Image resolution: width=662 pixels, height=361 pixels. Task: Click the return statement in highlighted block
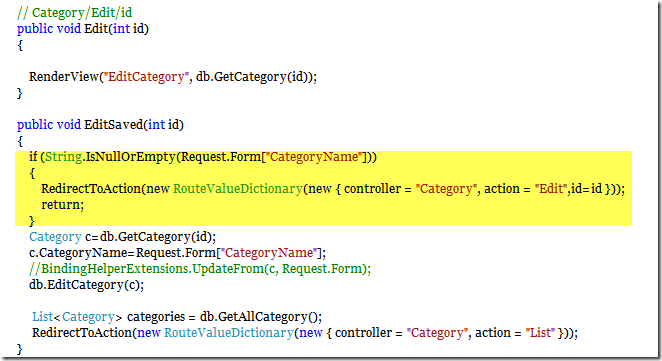click(x=62, y=205)
